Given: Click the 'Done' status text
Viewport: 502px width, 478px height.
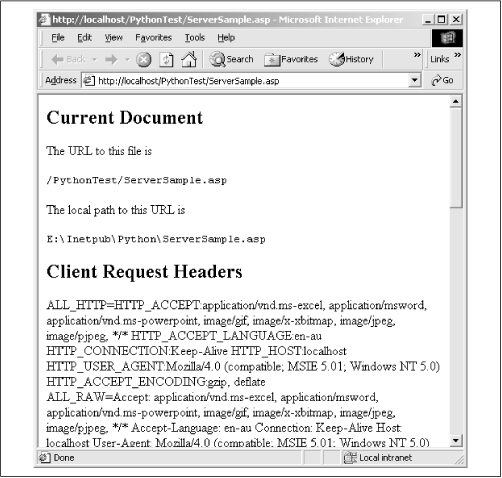Looking at the screenshot, I should [64, 458].
